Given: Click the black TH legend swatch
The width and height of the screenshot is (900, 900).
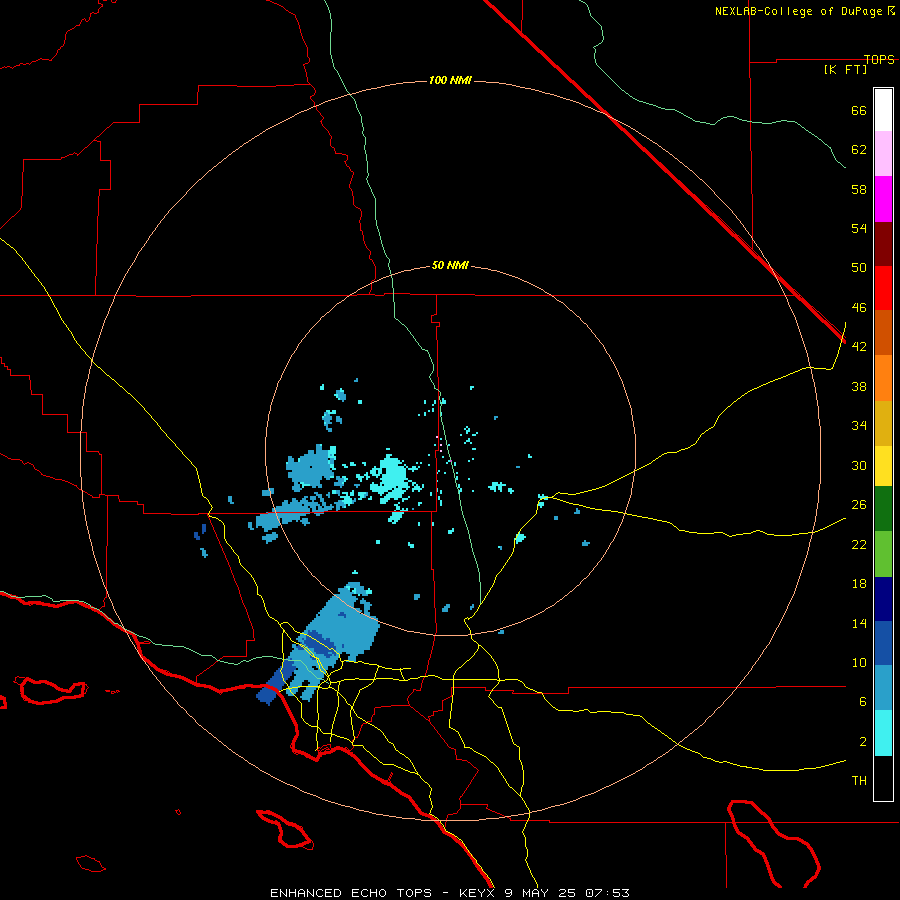Looking at the screenshot, I should point(883,778).
